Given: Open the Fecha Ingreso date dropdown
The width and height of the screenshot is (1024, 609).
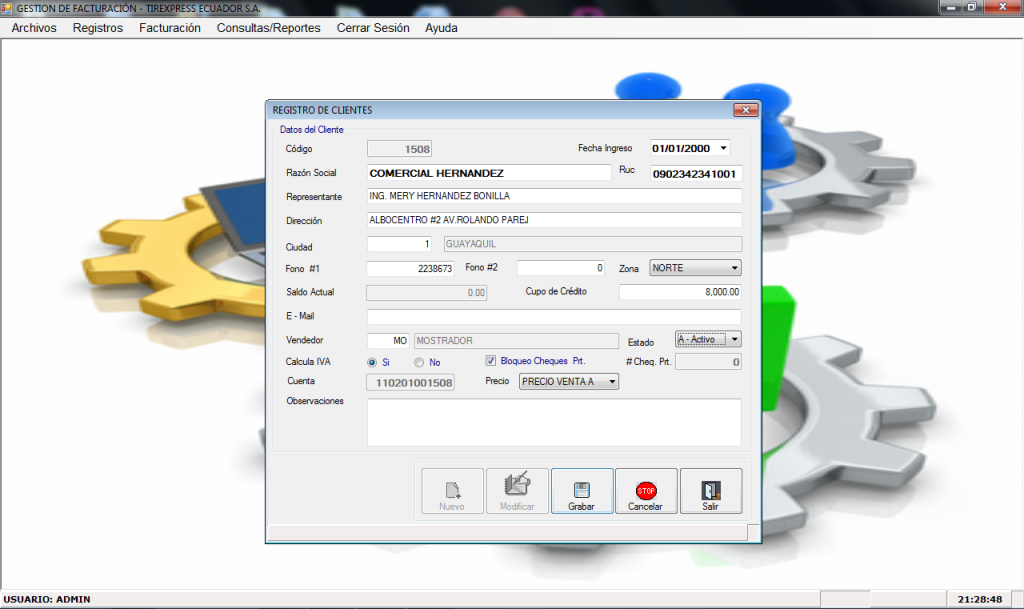Looking at the screenshot, I should click(x=723, y=148).
